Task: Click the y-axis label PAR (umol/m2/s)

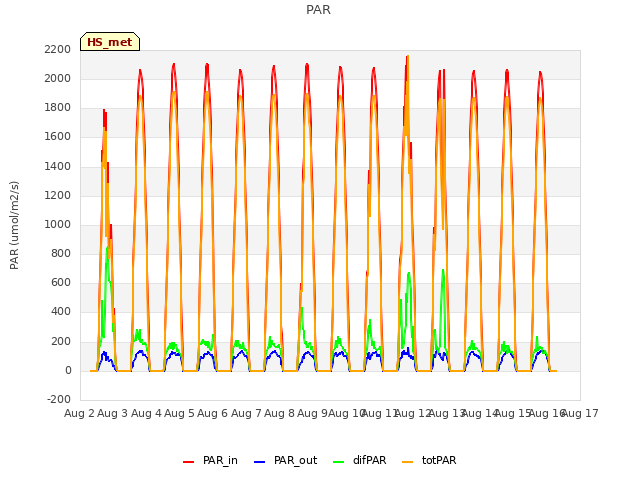Action: (14, 225)
